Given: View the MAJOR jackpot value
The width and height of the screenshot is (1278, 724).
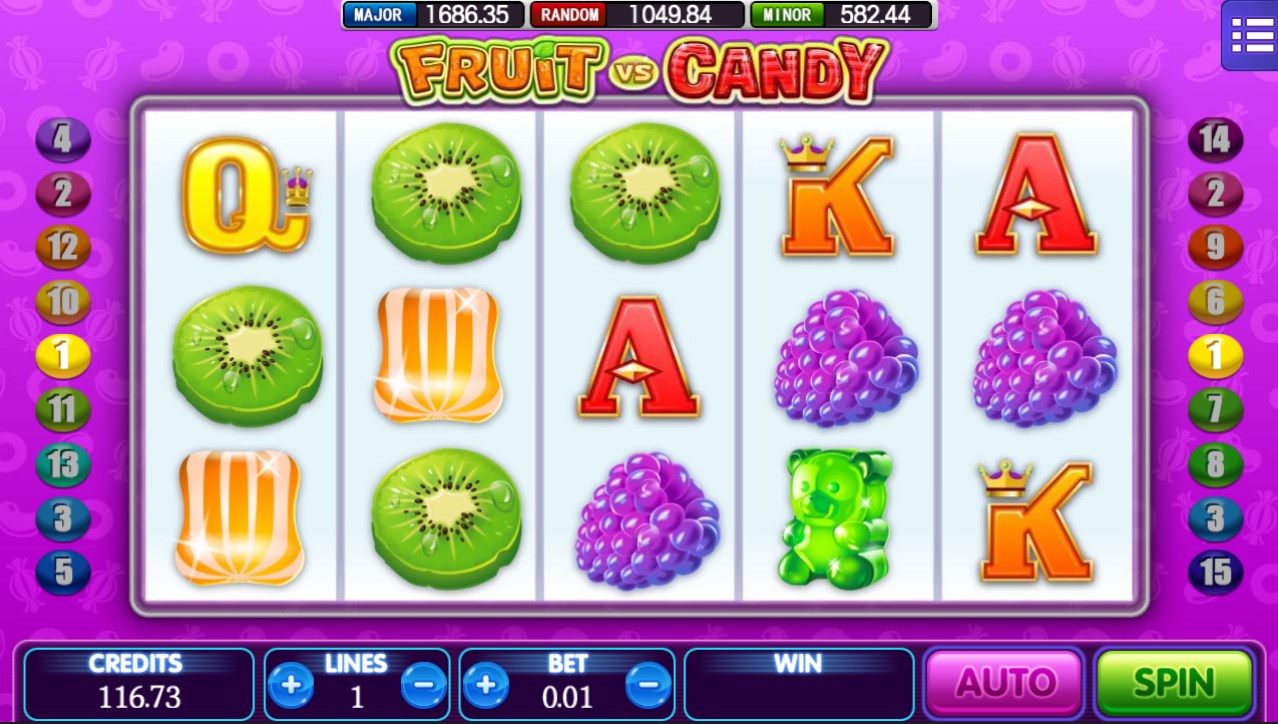Looking at the screenshot, I should pyautogui.click(x=434, y=15).
